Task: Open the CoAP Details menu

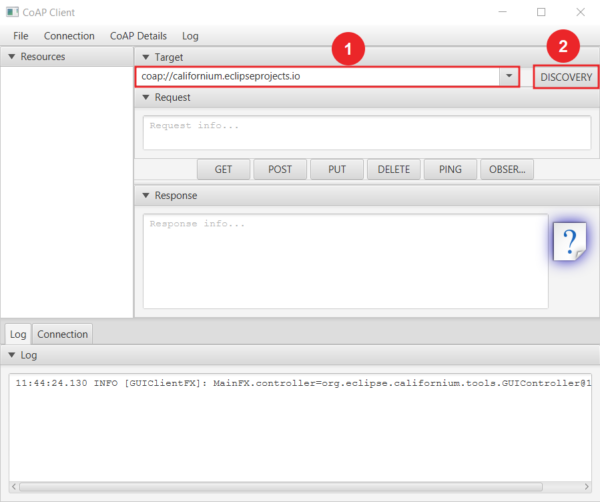Action: tap(138, 36)
